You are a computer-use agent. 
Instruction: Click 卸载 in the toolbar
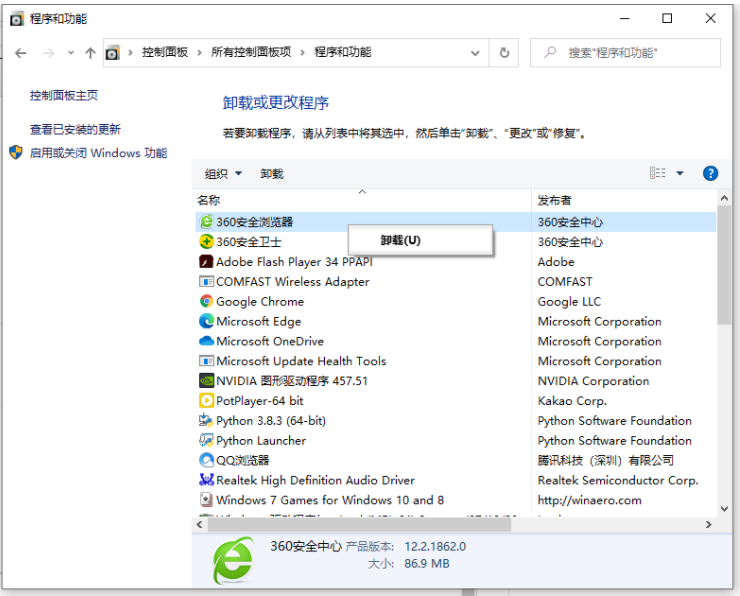coord(272,174)
